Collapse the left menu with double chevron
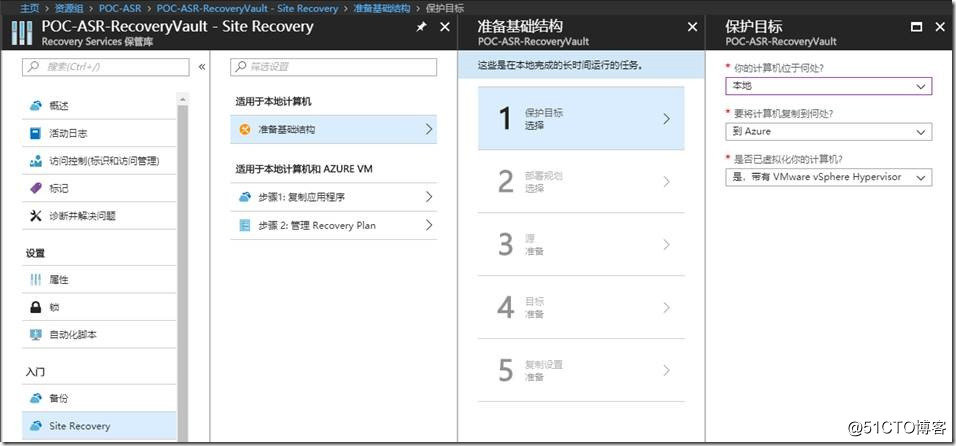 pyautogui.click(x=202, y=67)
